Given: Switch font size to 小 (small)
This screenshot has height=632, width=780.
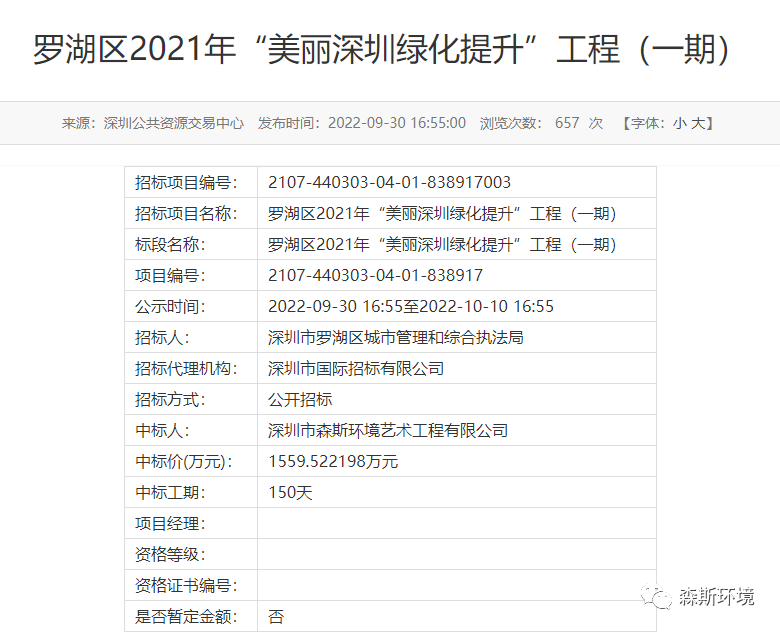Looking at the screenshot, I should tap(680, 123).
